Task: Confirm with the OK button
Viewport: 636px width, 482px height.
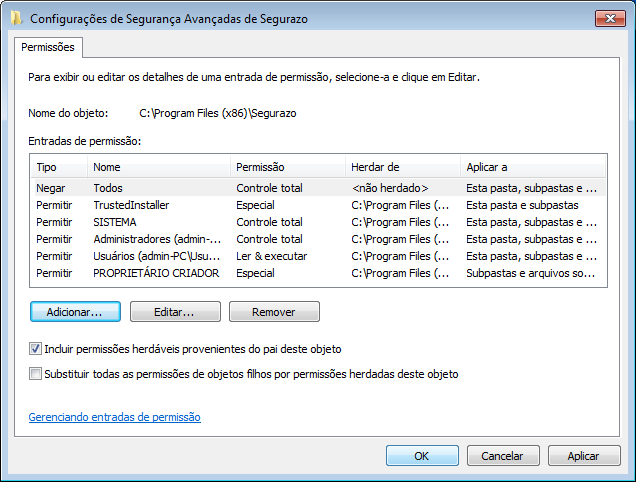Action: click(422, 456)
